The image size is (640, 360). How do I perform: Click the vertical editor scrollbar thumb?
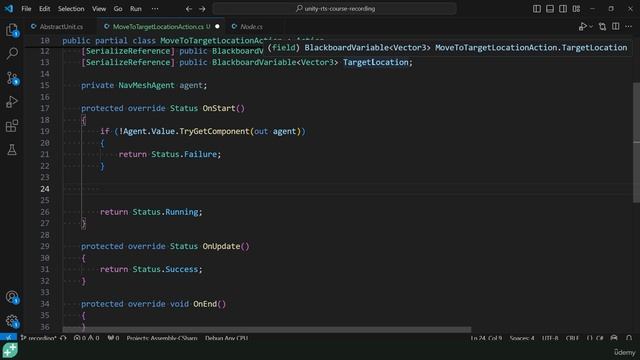tap(636, 142)
